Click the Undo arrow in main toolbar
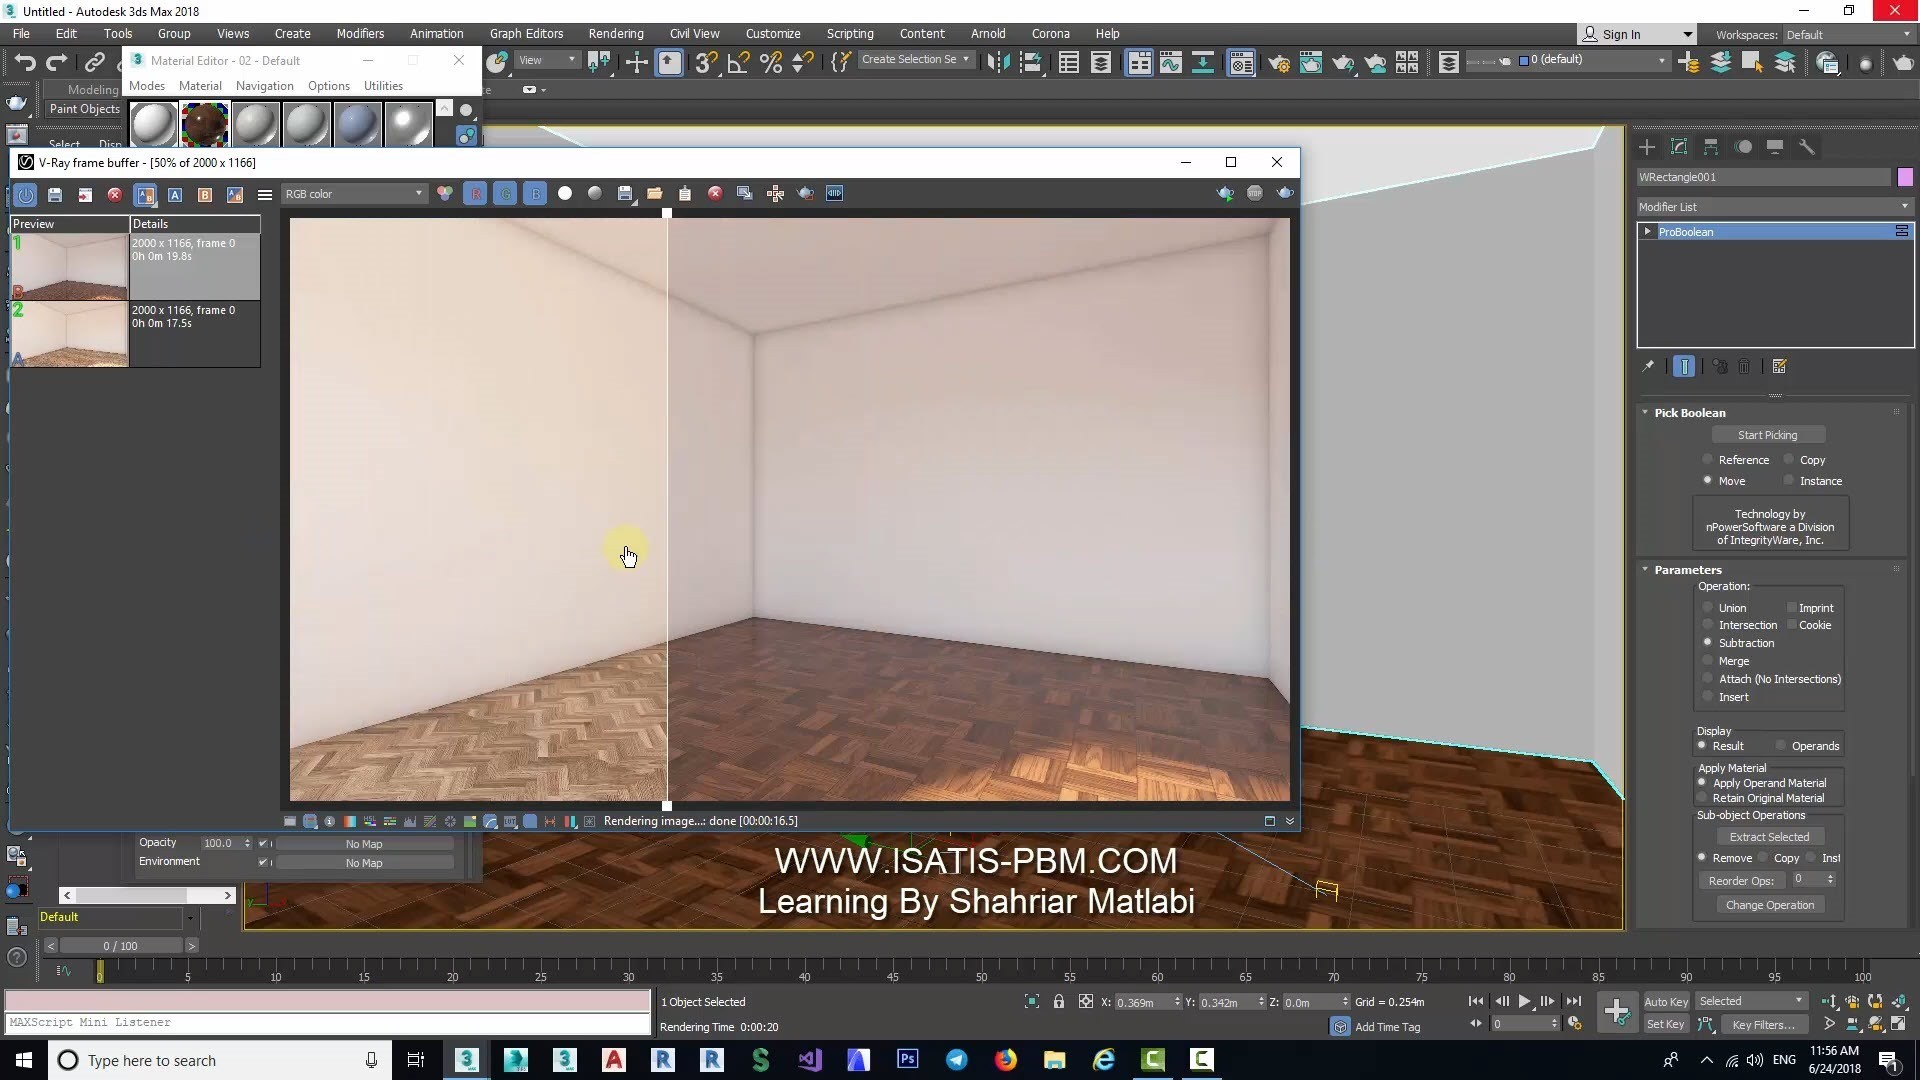This screenshot has height=1080, width=1920. 24,63
